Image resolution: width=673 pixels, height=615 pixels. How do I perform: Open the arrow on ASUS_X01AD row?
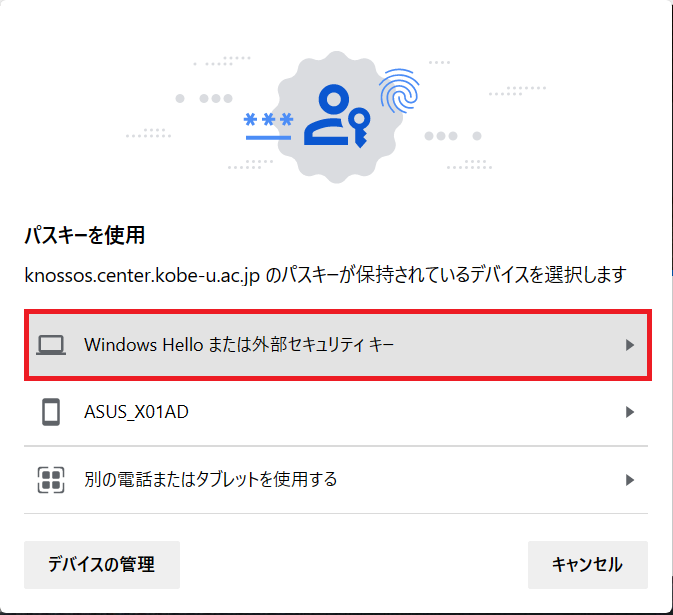coord(630,412)
